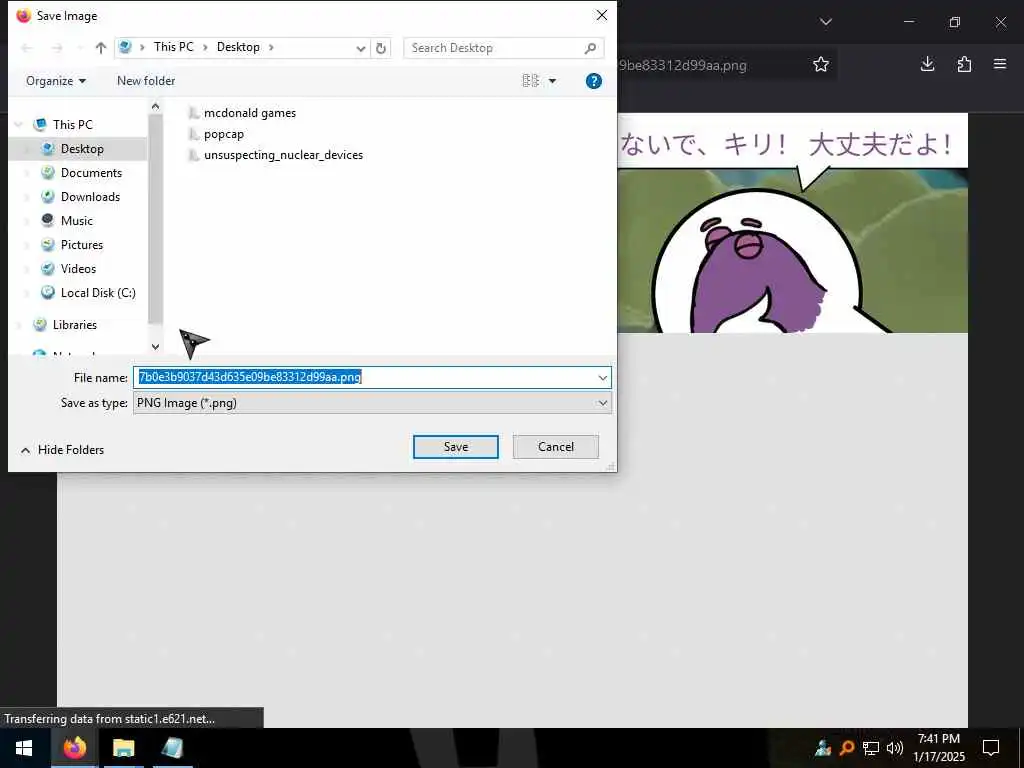Go up one folder with the up arrow

(101, 48)
